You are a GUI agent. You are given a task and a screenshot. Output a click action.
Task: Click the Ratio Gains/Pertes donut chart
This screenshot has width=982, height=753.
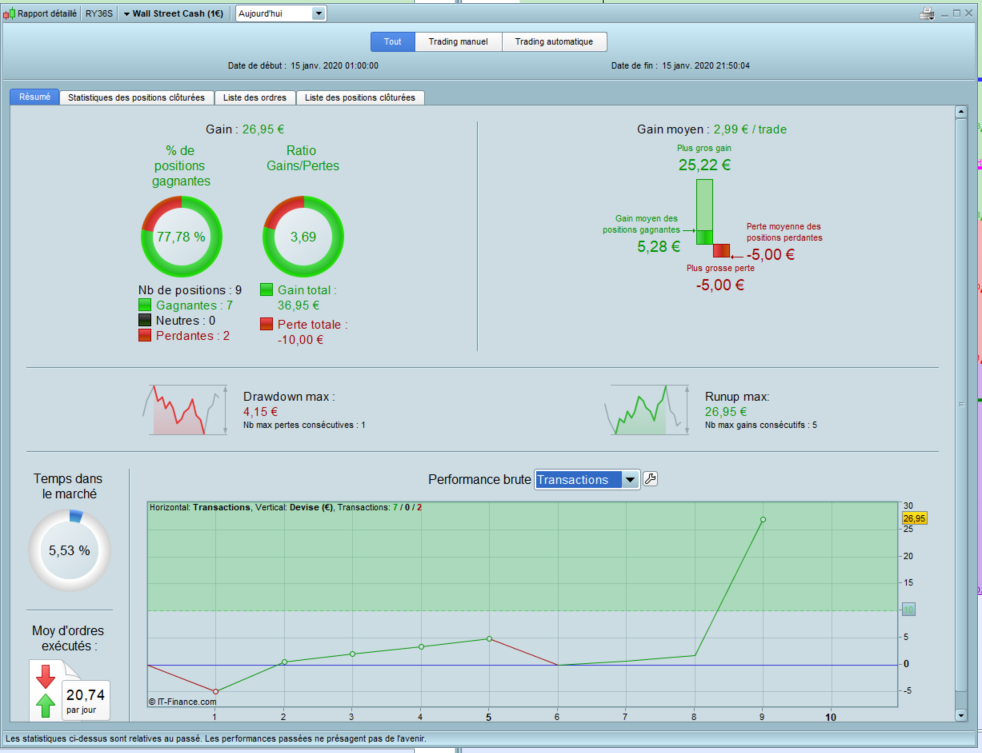303,237
